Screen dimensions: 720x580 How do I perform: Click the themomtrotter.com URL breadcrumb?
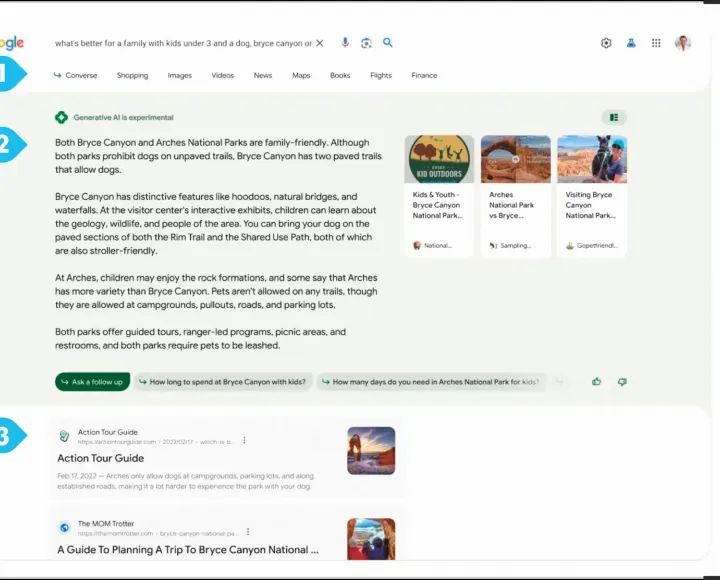click(158, 533)
